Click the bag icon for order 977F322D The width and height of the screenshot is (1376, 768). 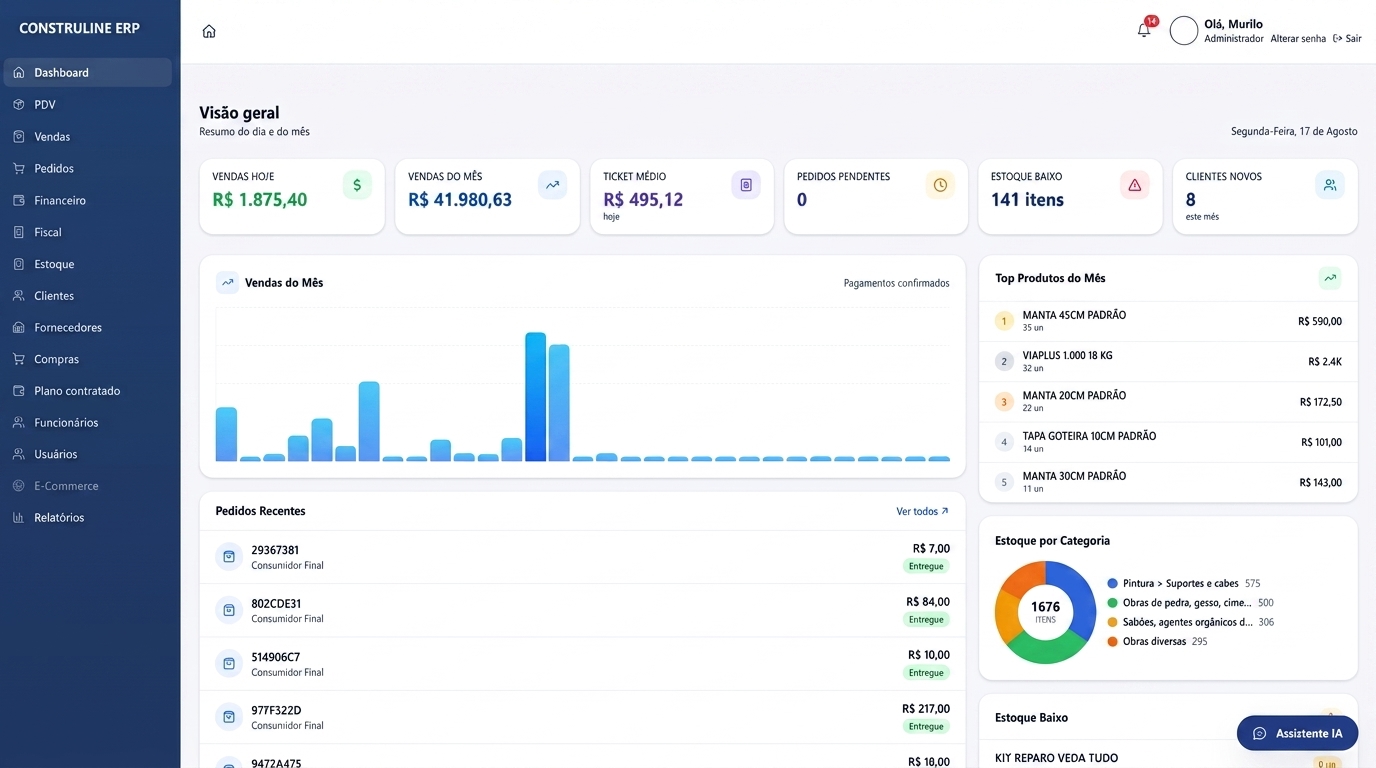pyautogui.click(x=229, y=717)
